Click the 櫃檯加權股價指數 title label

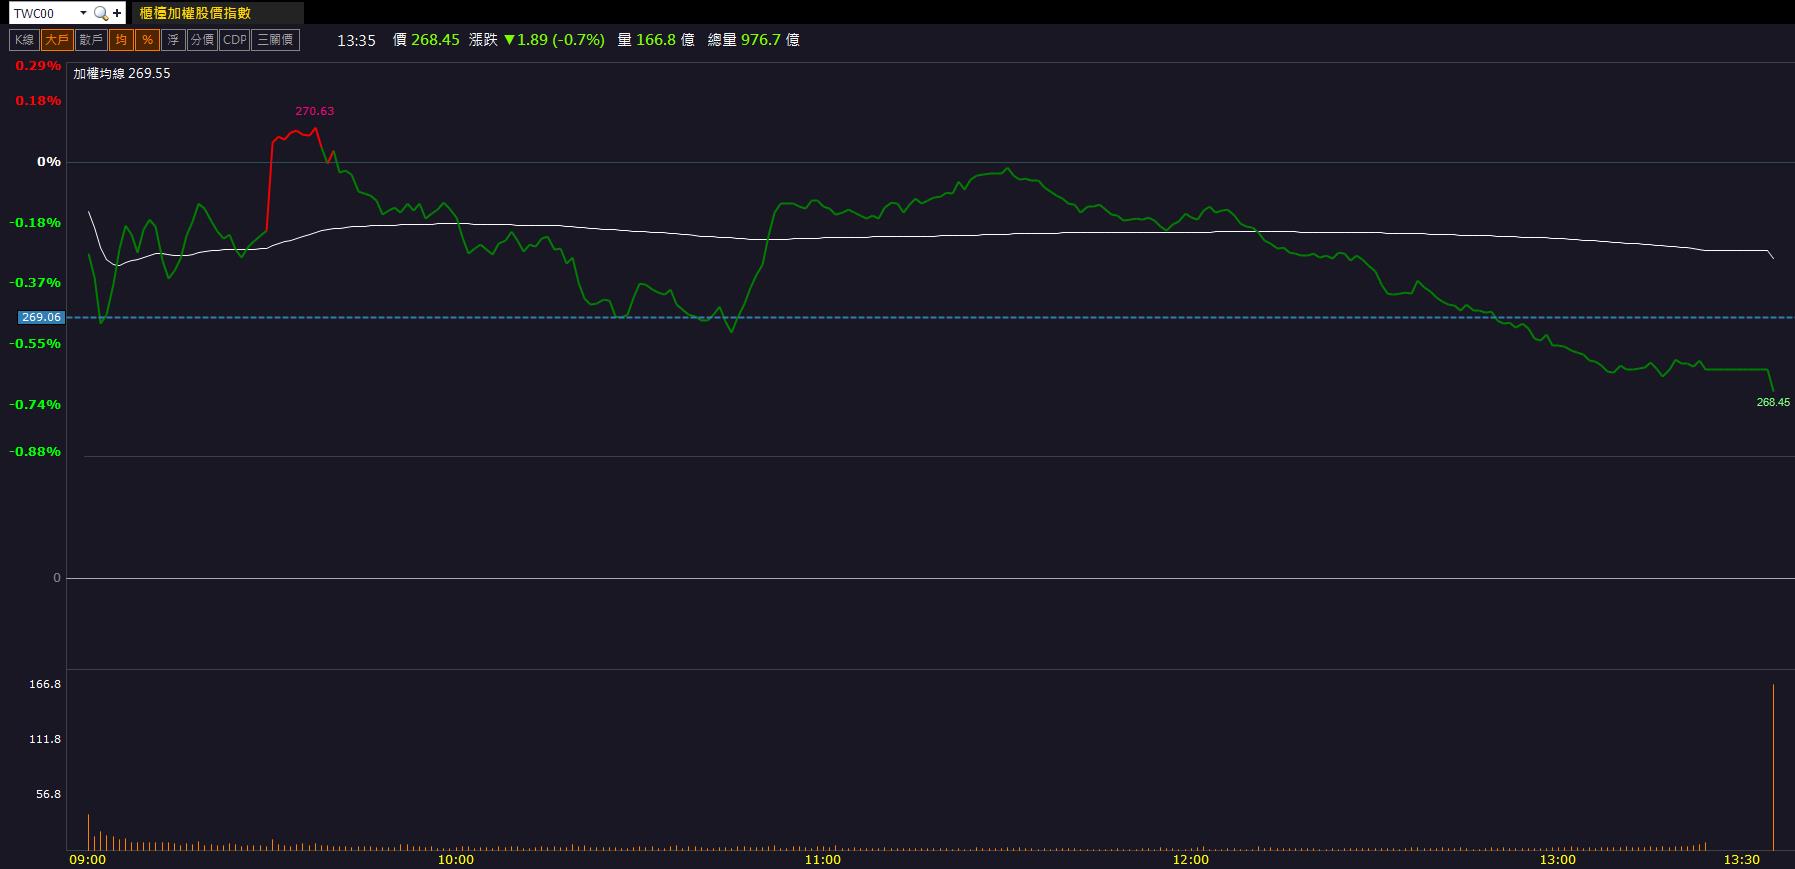click(x=195, y=13)
